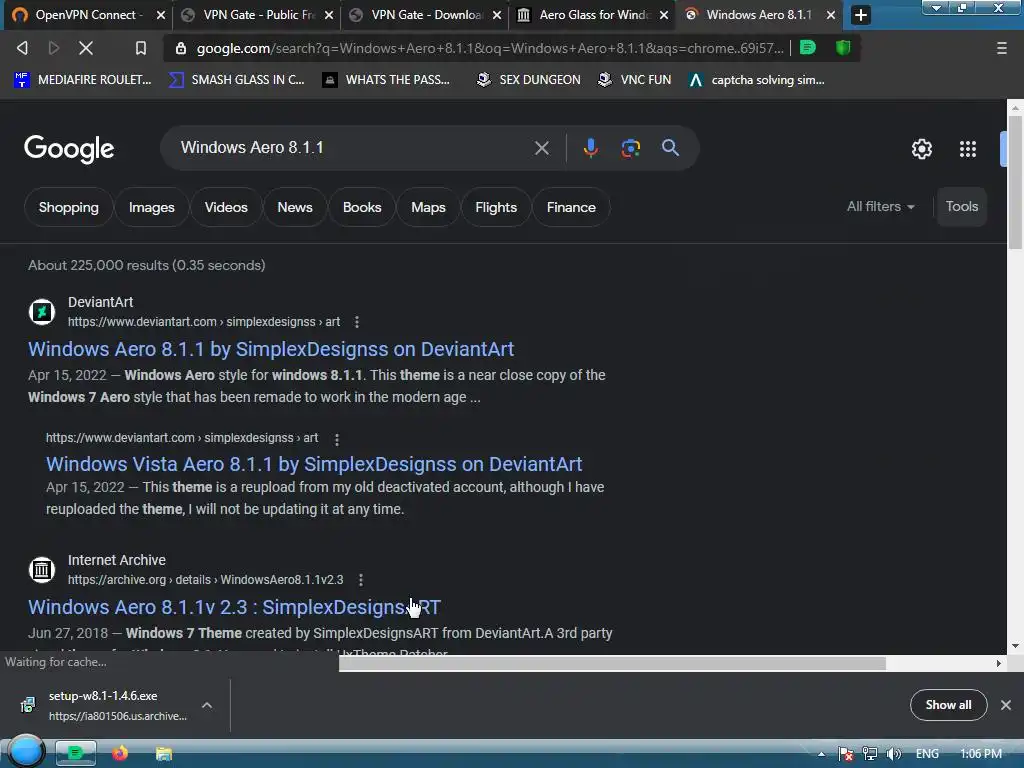Click the Internet Archive site favicon
1024x768 pixels.
pos(42,569)
